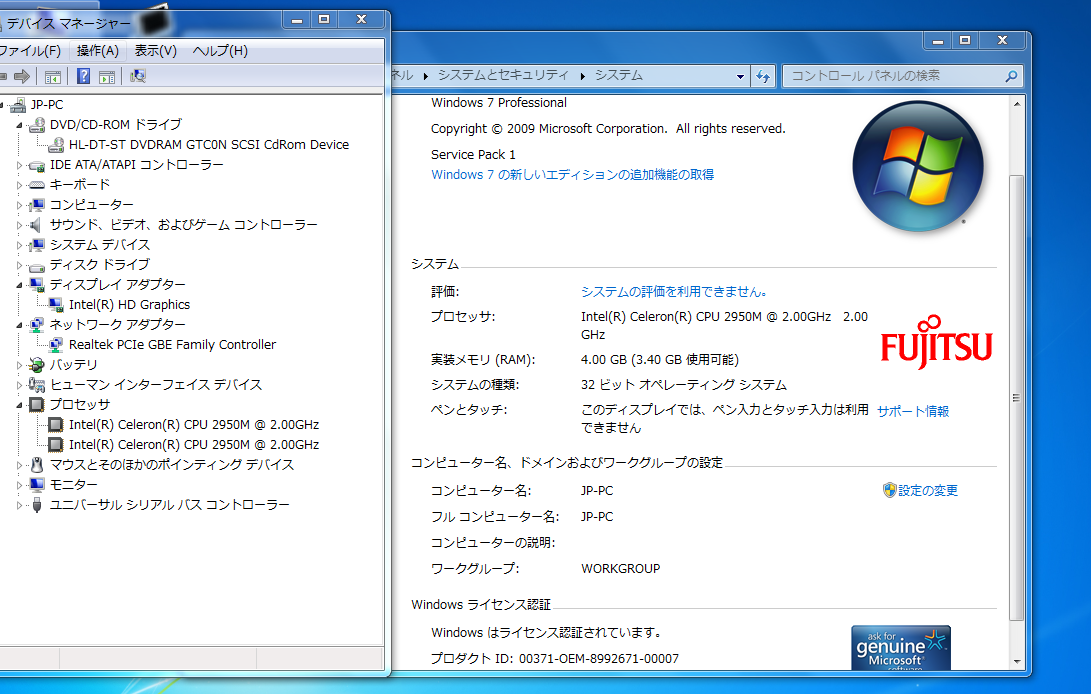1091x694 pixels.
Task: Expand the キーボード node
Action: 19,185
